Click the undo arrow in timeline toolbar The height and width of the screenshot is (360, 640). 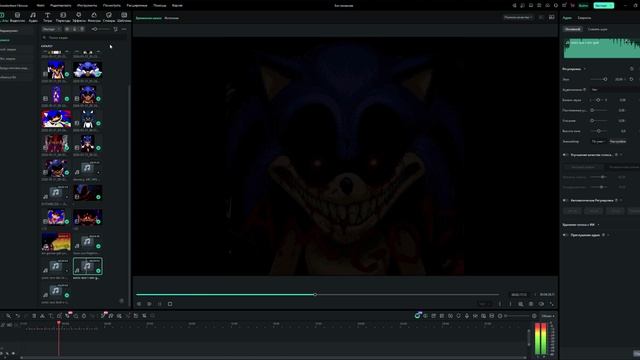(18, 316)
